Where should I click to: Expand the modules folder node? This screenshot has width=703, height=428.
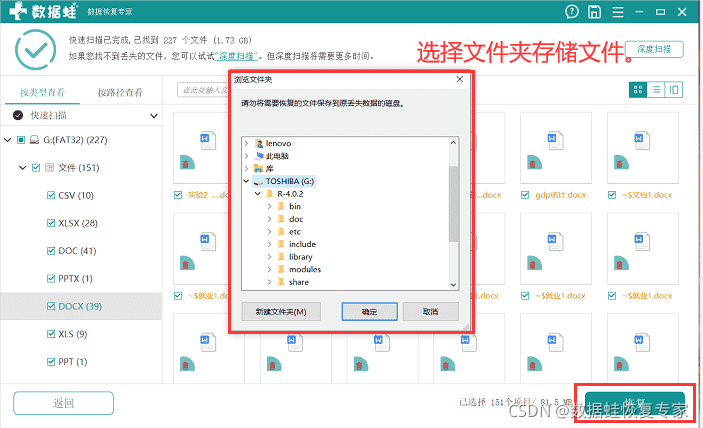(269, 269)
